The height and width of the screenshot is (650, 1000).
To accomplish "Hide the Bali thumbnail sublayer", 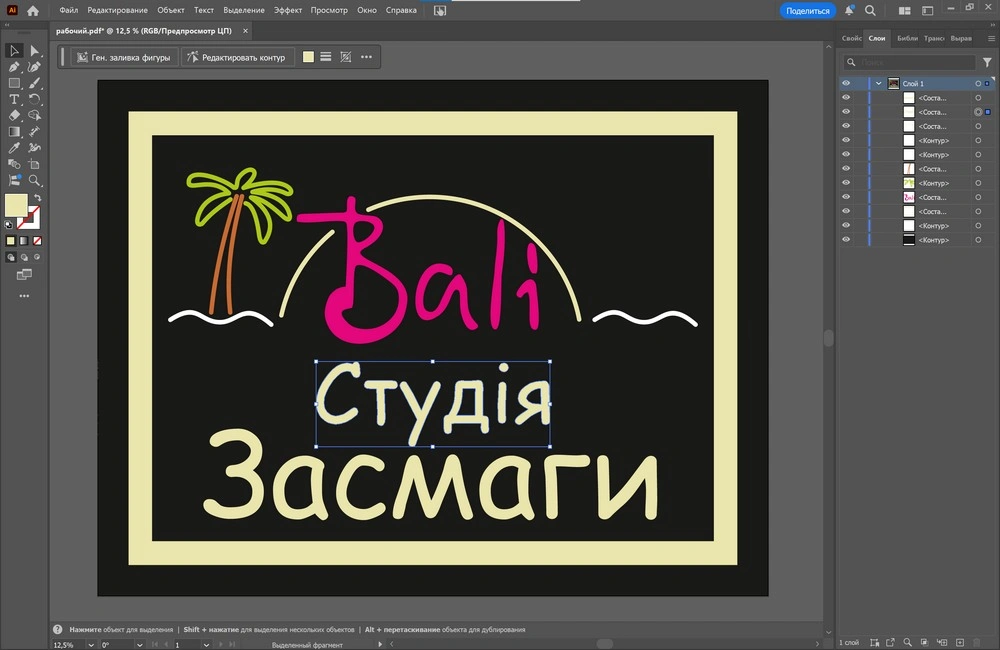I will pos(846,198).
